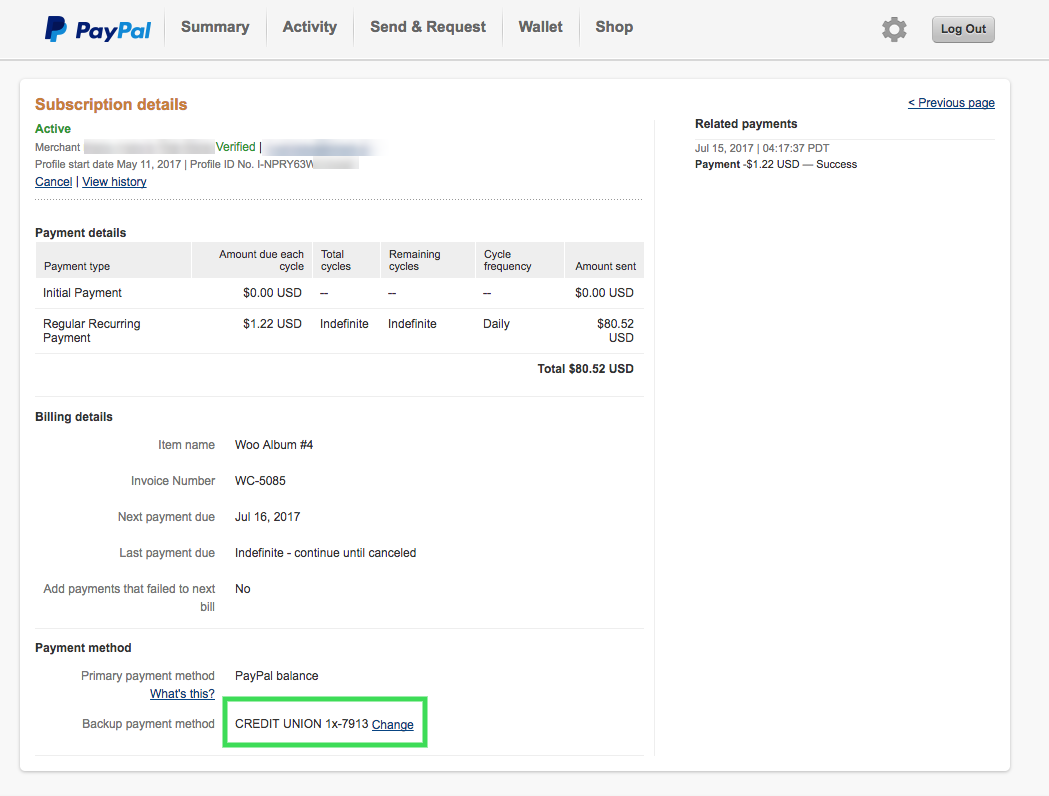The image size is (1049, 796).
Task: Click the Payment details heading
Action: (80, 233)
